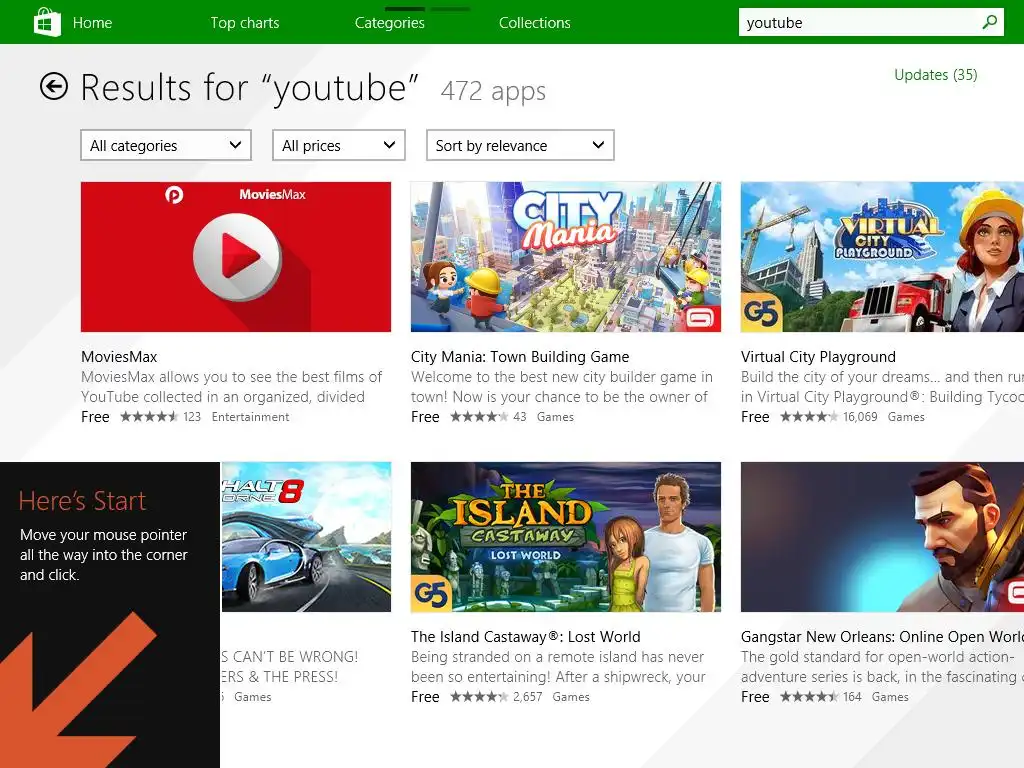The width and height of the screenshot is (1024, 768).
Task: Open the Updates (35) link
Action: 936,75
